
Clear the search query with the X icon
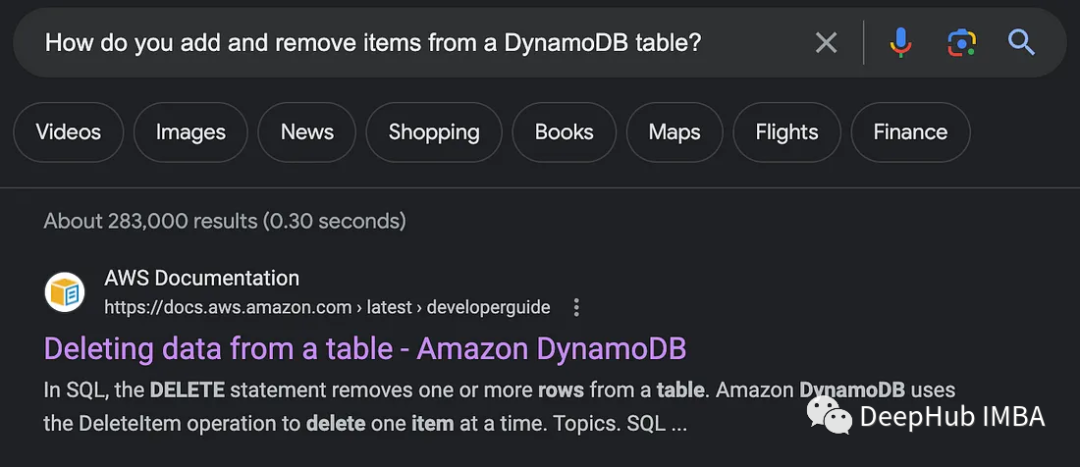[x=826, y=43]
